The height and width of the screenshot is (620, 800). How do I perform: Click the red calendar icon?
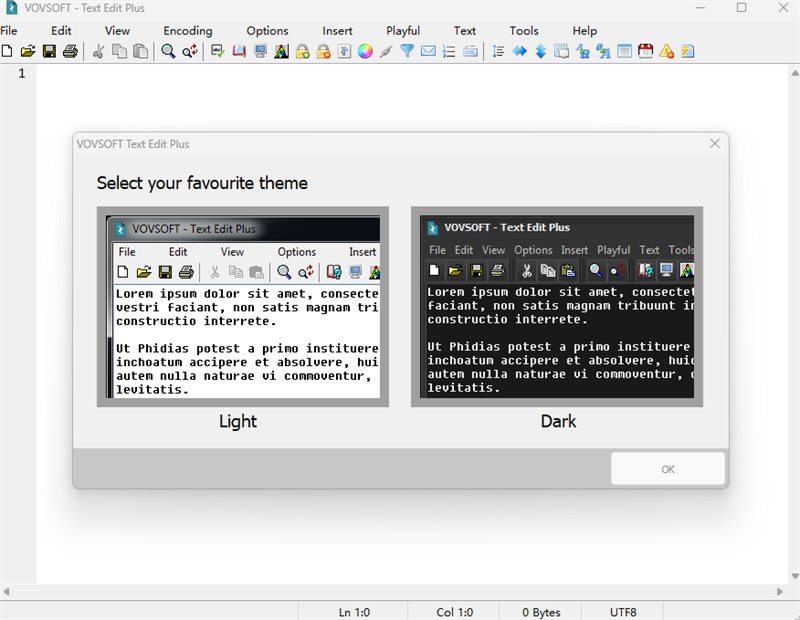point(645,51)
